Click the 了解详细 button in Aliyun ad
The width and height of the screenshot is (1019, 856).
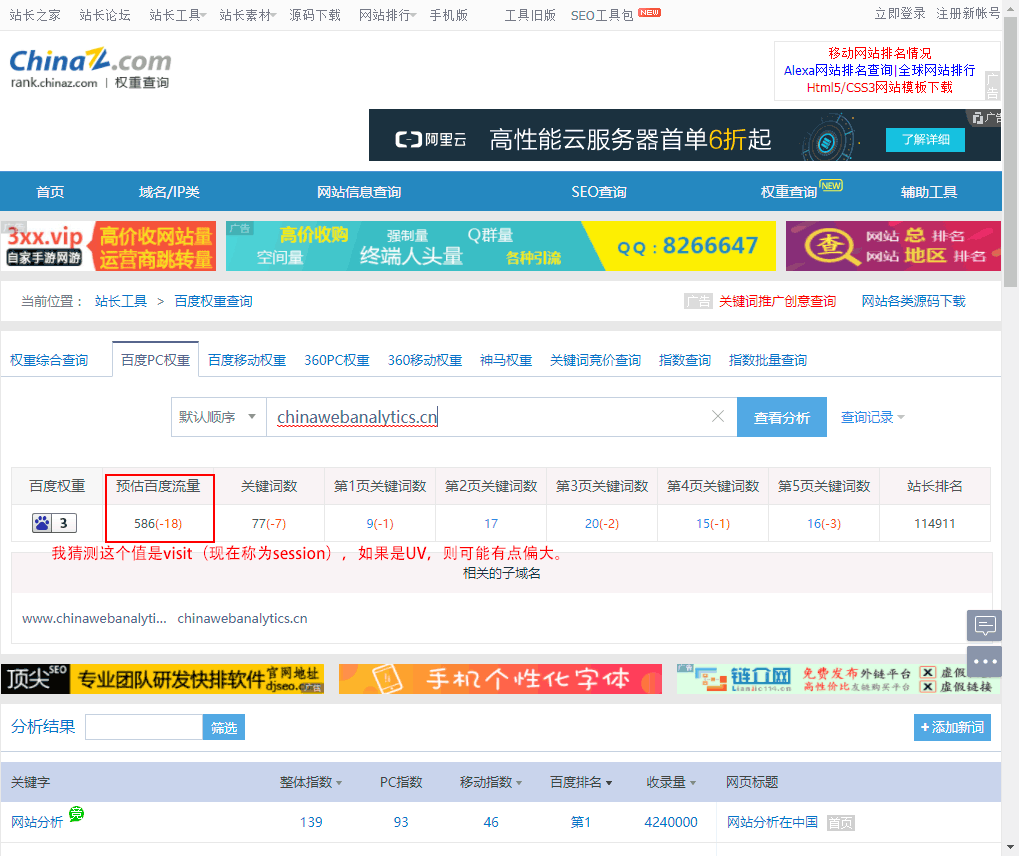[925, 139]
